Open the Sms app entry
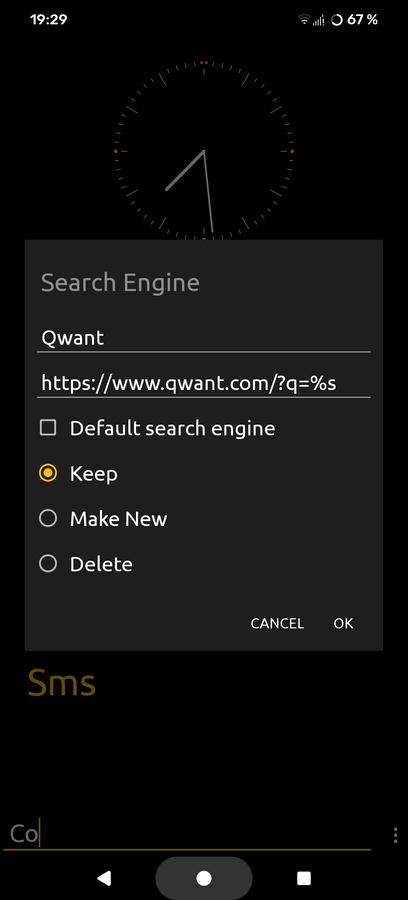The width and height of the screenshot is (408, 900). (61, 683)
